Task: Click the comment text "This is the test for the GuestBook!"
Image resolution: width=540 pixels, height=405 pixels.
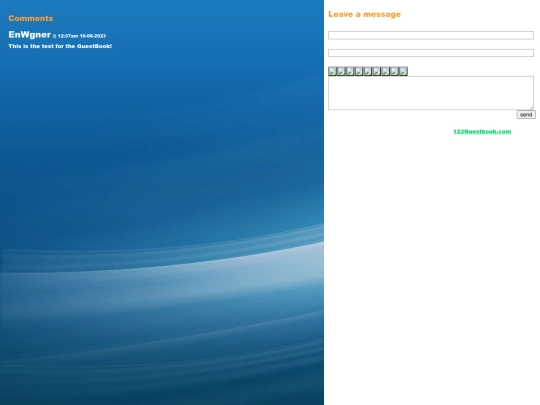Action: 60,46
